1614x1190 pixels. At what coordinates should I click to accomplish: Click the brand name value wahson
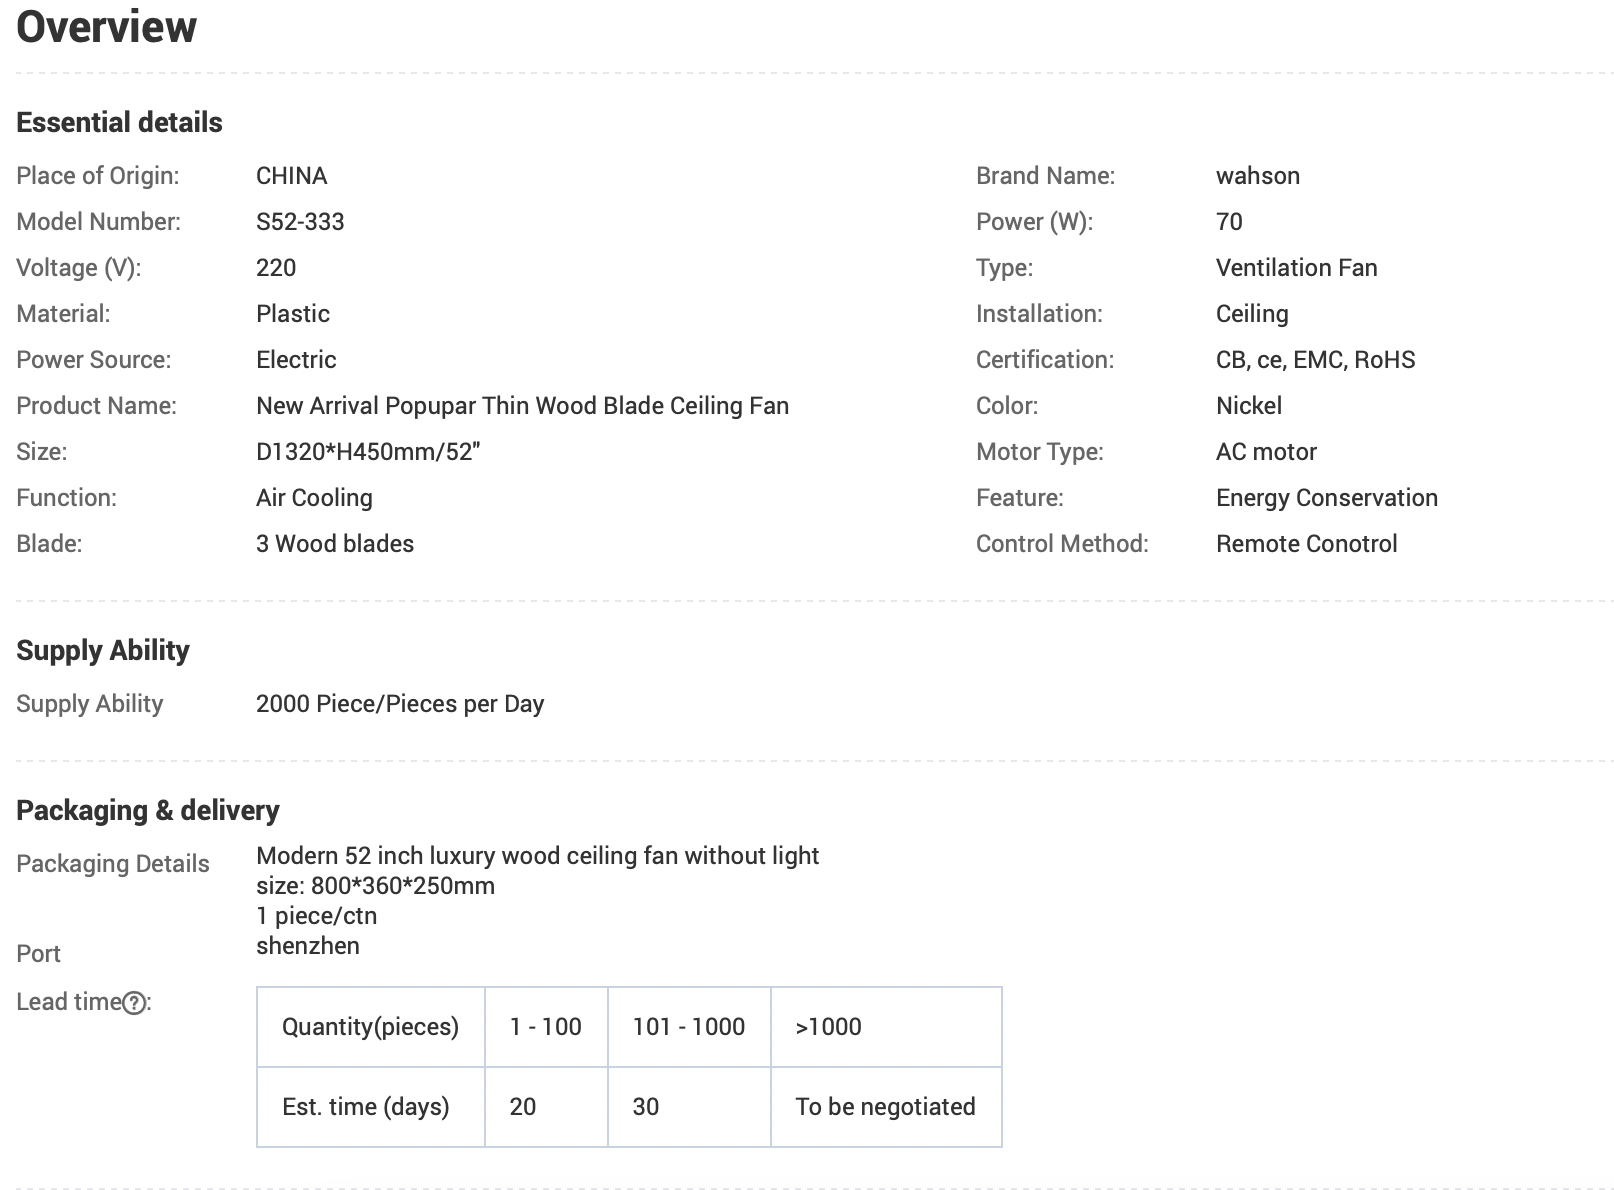click(x=1257, y=175)
